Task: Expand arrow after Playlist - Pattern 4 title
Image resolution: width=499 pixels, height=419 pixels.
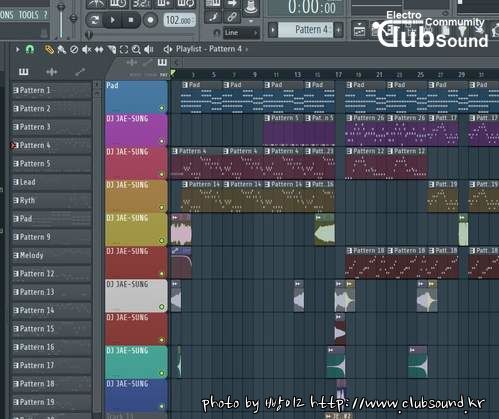Action: tap(246, 49)
